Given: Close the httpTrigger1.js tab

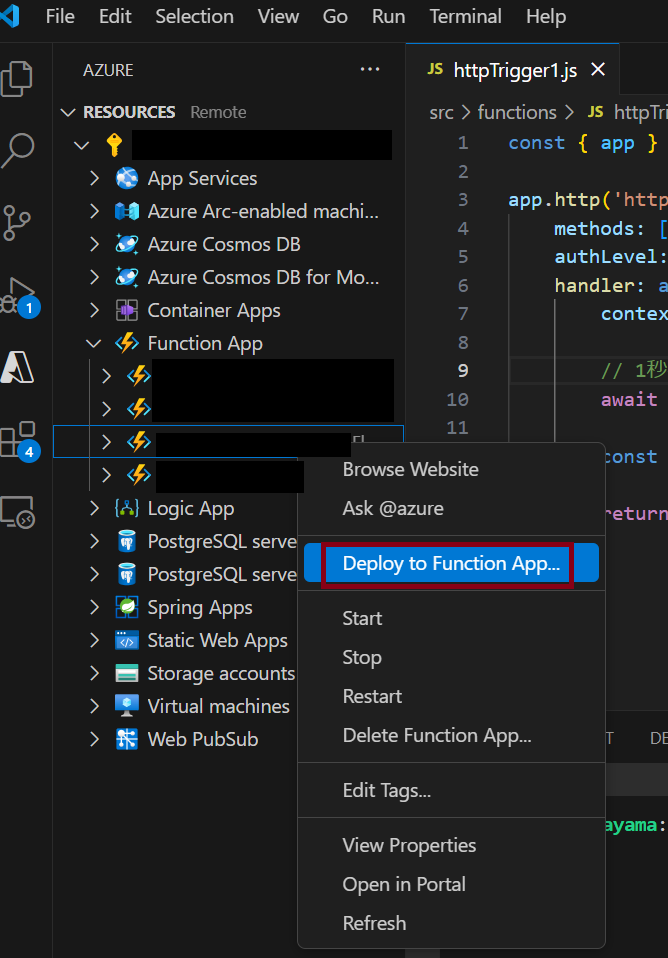Looking at the screenshot, I should (598, 70).
